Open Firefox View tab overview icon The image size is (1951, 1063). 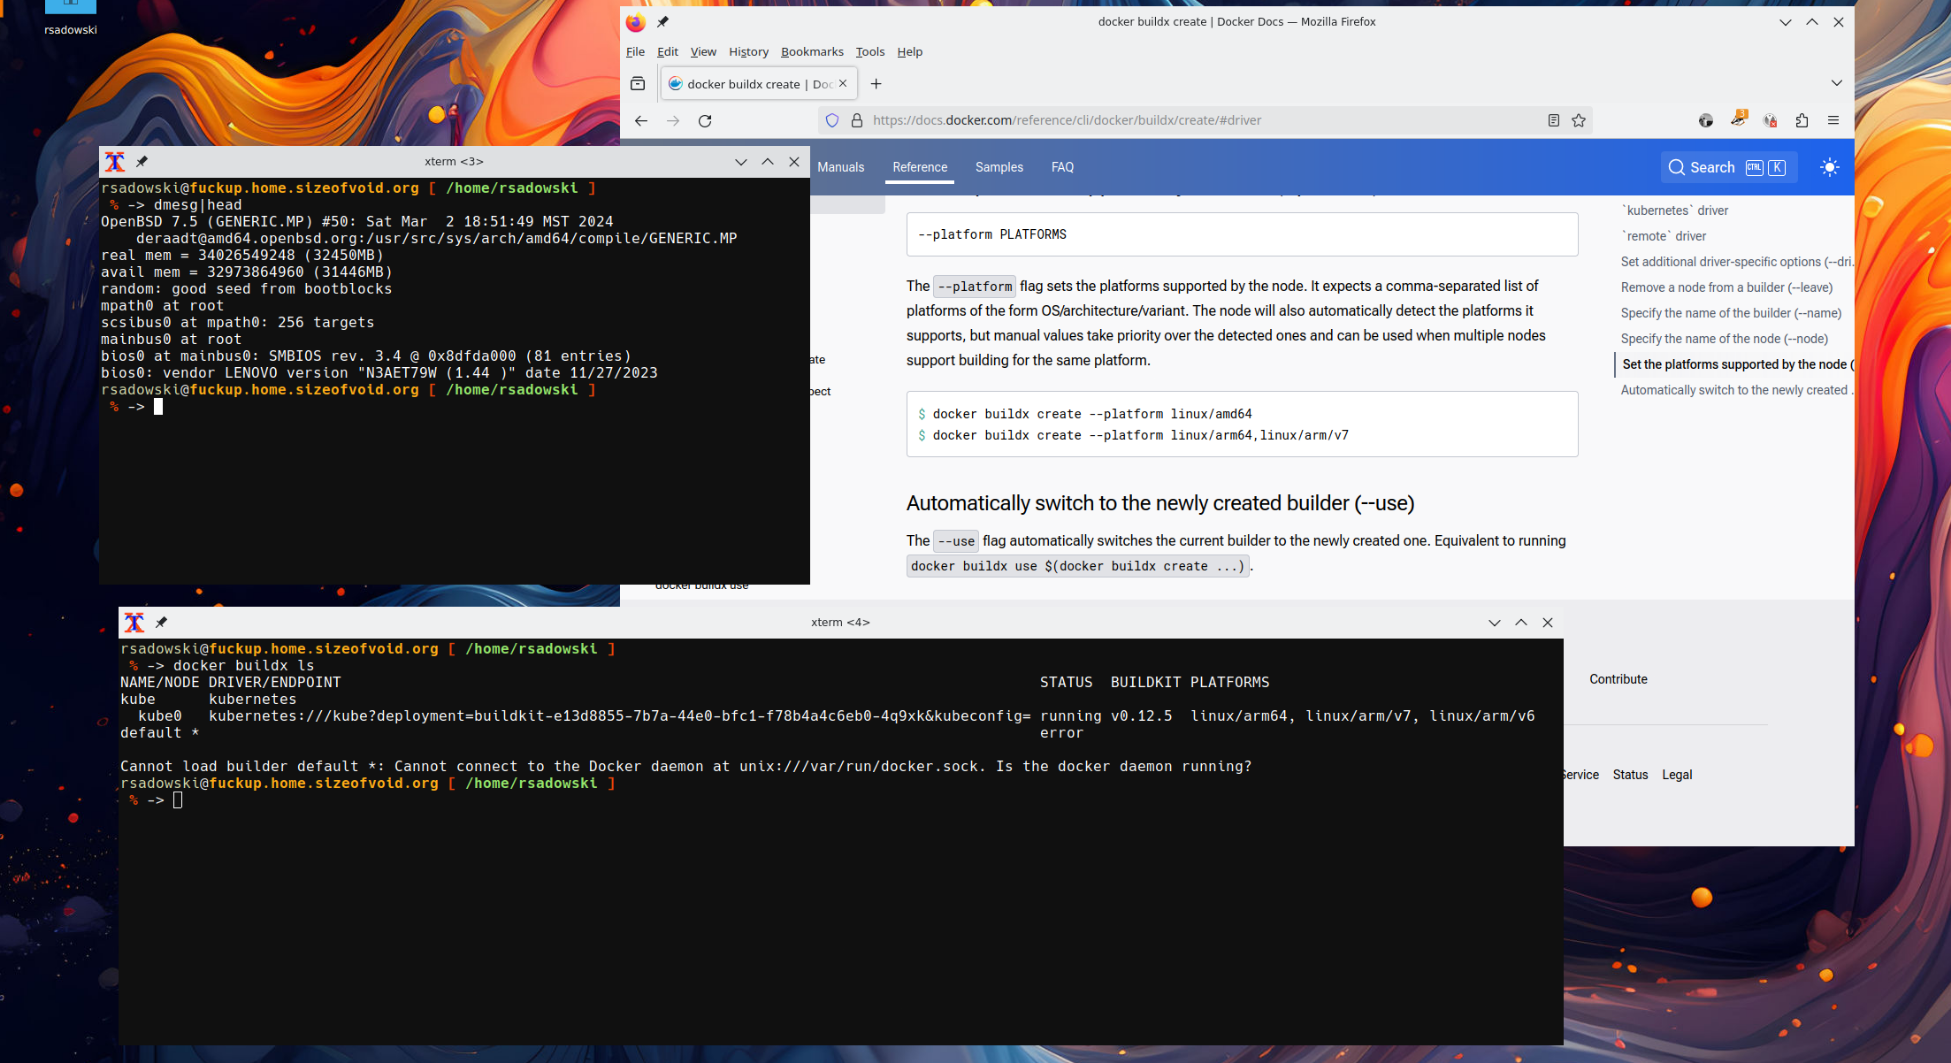638,84
